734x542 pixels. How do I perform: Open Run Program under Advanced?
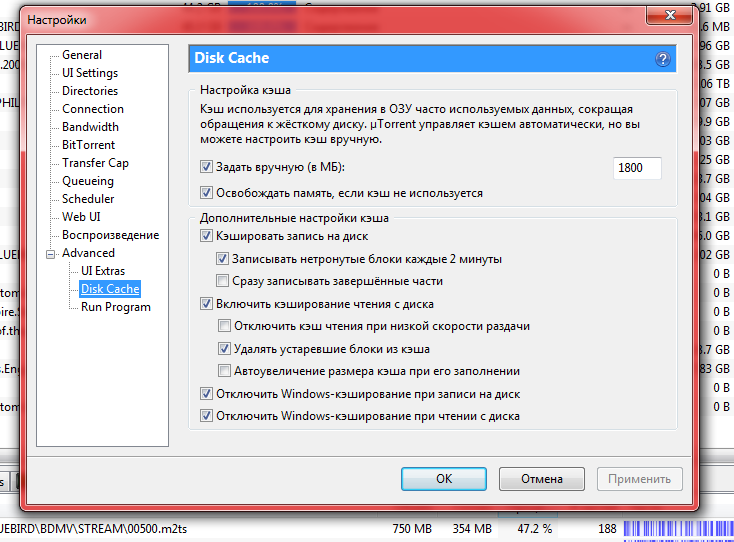click(116, 307)
